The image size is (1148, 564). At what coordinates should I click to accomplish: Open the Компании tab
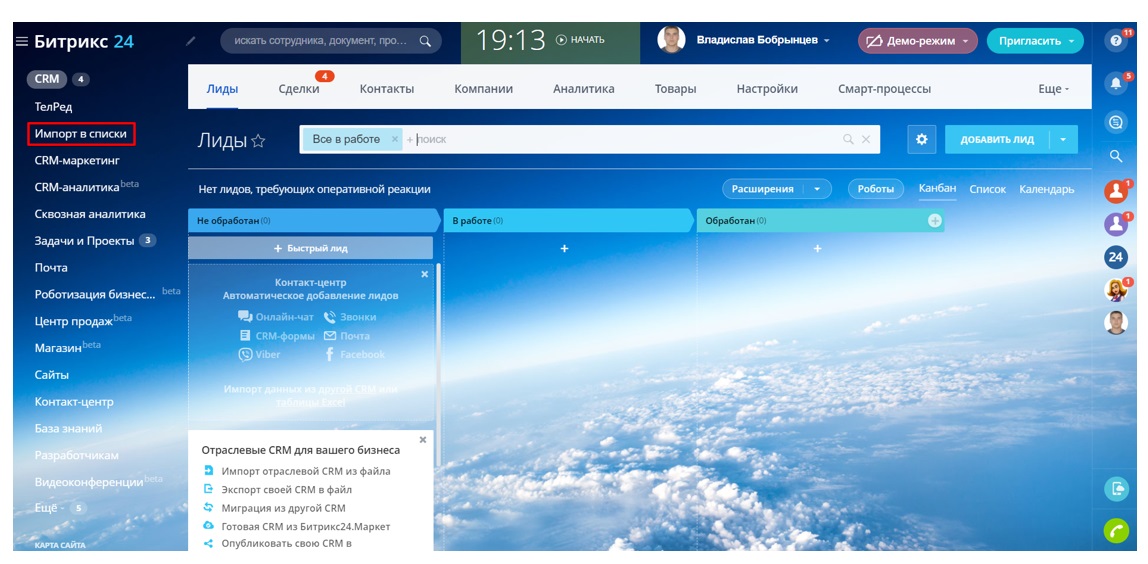(x=483, y=89)
